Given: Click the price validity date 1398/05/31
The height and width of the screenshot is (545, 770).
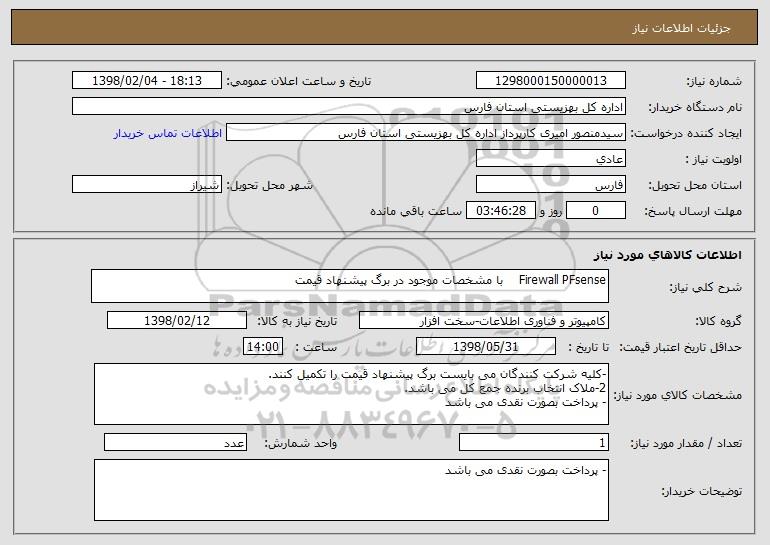Looking at the screenshot, I should (486, 347).
